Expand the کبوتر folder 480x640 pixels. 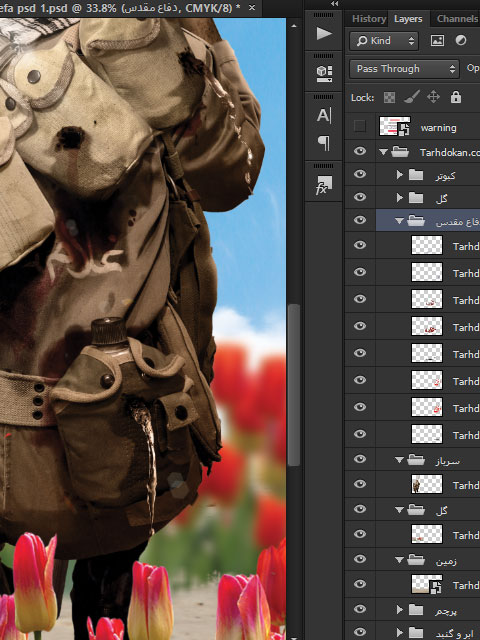click(400, 175)
